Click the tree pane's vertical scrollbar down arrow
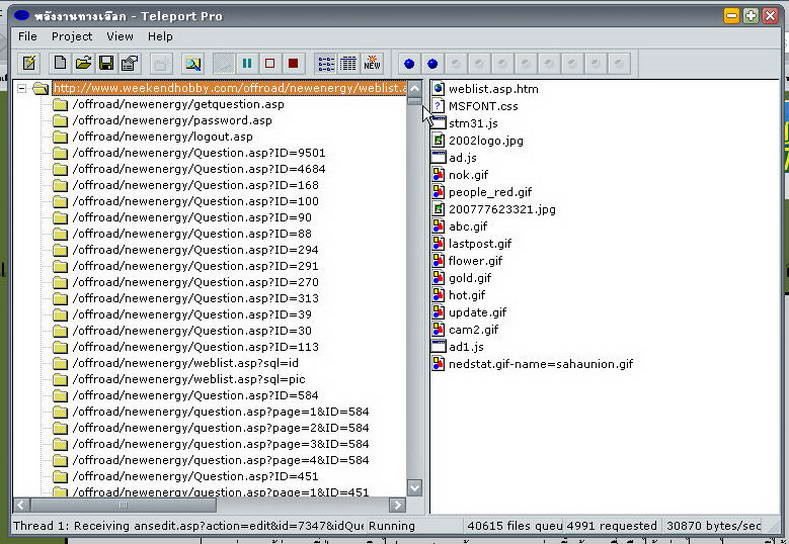The width and height of the screenshot is (789, 544). 415,488
